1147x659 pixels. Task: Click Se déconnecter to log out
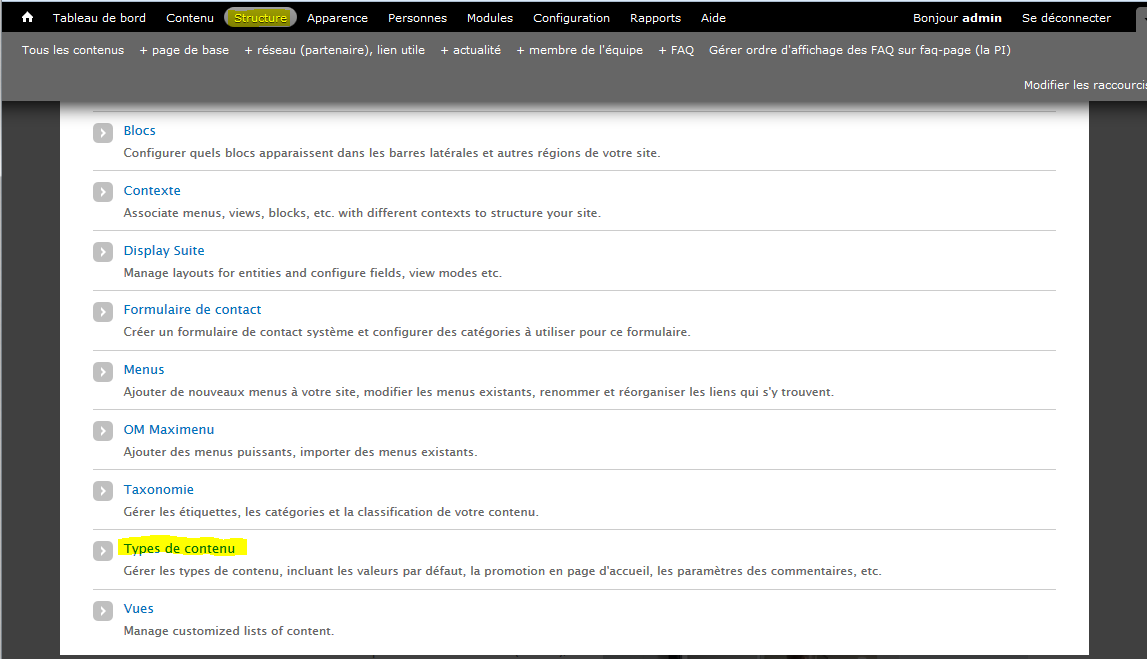click(1066, 18)
